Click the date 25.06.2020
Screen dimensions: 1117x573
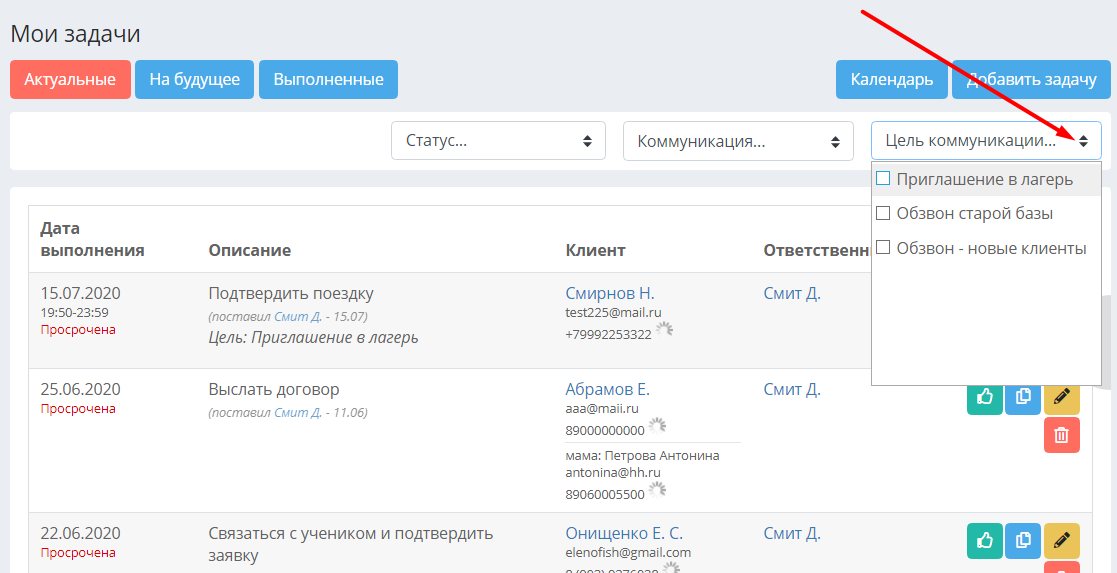tap(80, 389)
